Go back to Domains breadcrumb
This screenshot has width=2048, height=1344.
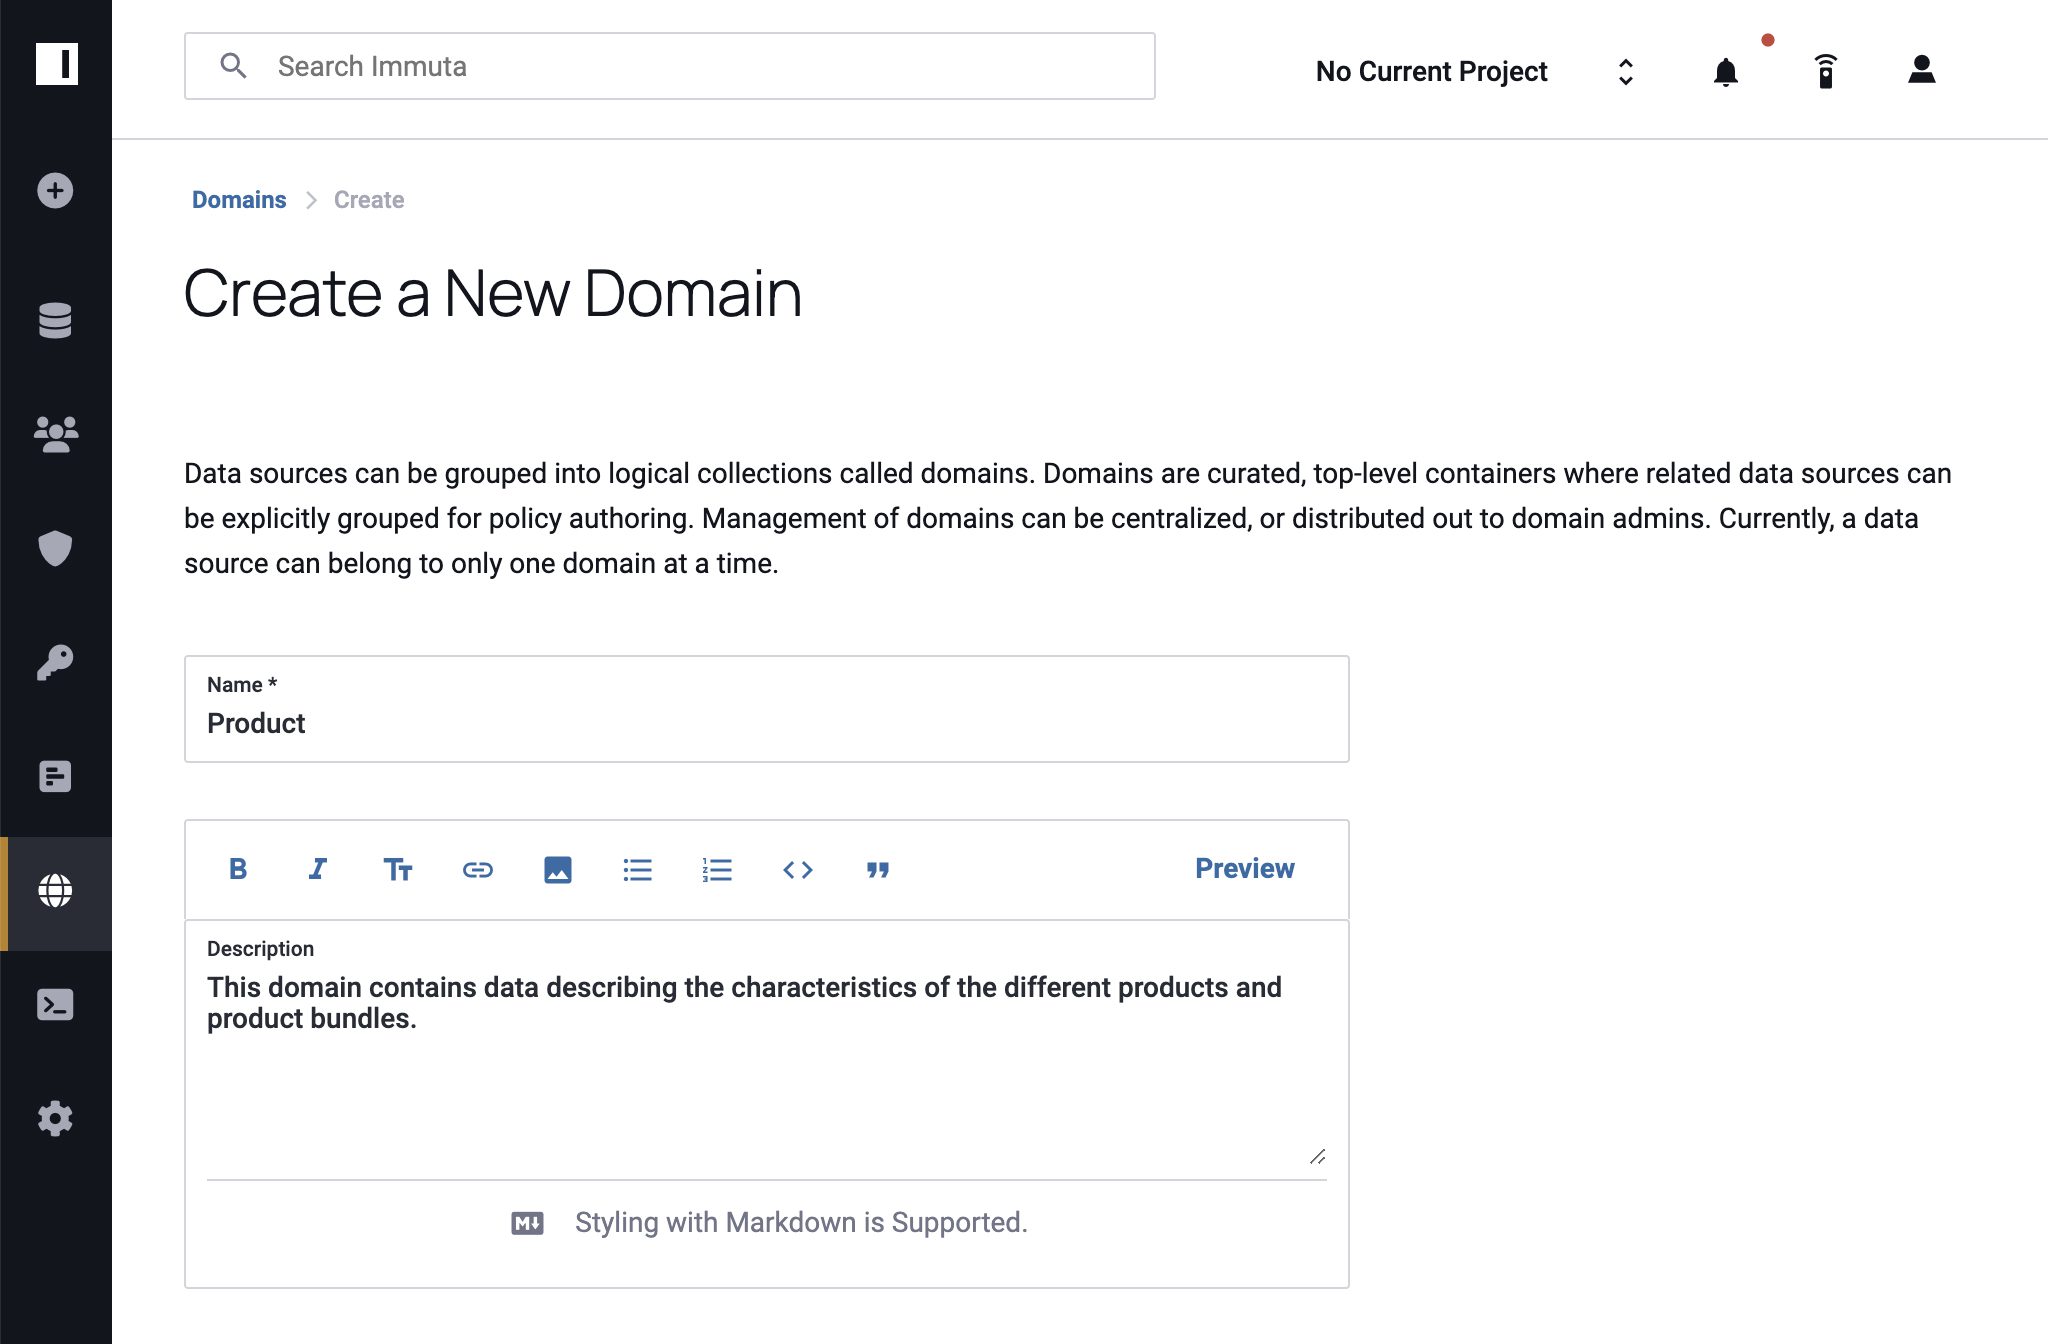239,200
